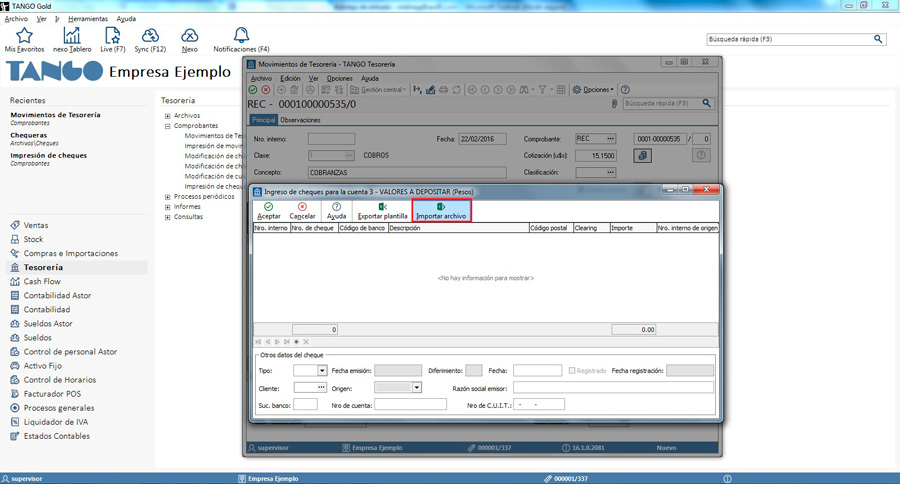
Task: Click Importar archivo button
Action: pos(441,211)
